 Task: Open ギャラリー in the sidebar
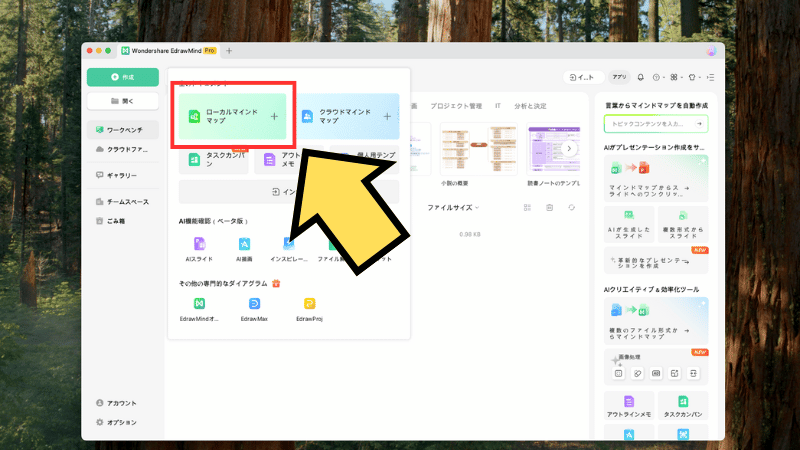(x=122, y=175)
